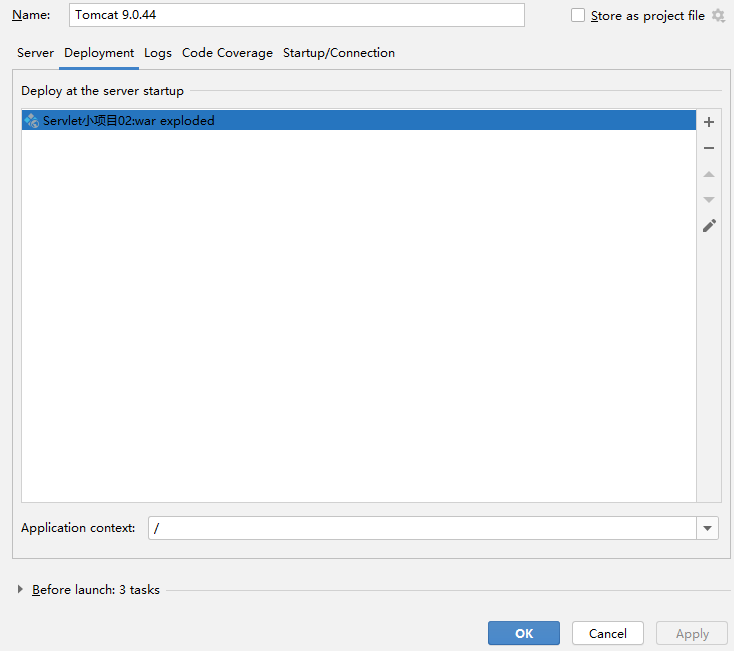Click into the Name field showing Tomcat 9.0.44
734x651 pixels.
297,15
